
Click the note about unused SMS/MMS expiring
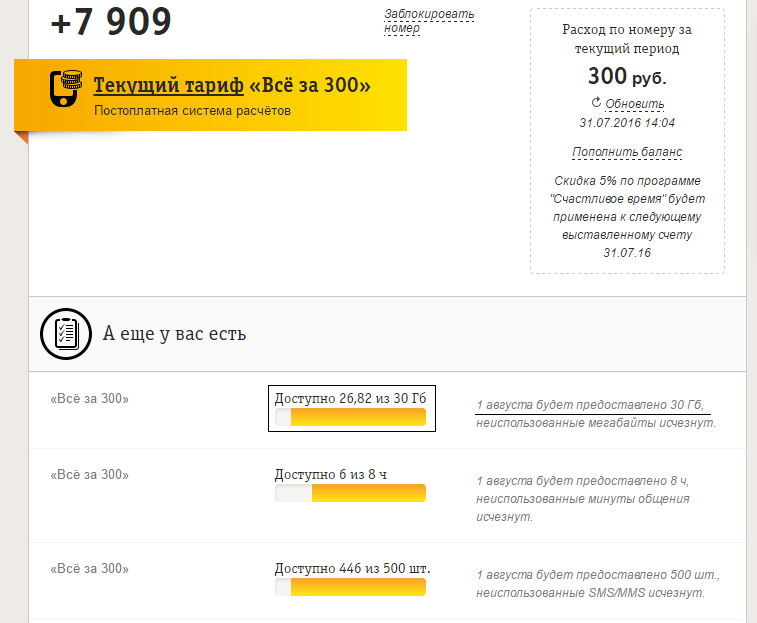(598, 584)
